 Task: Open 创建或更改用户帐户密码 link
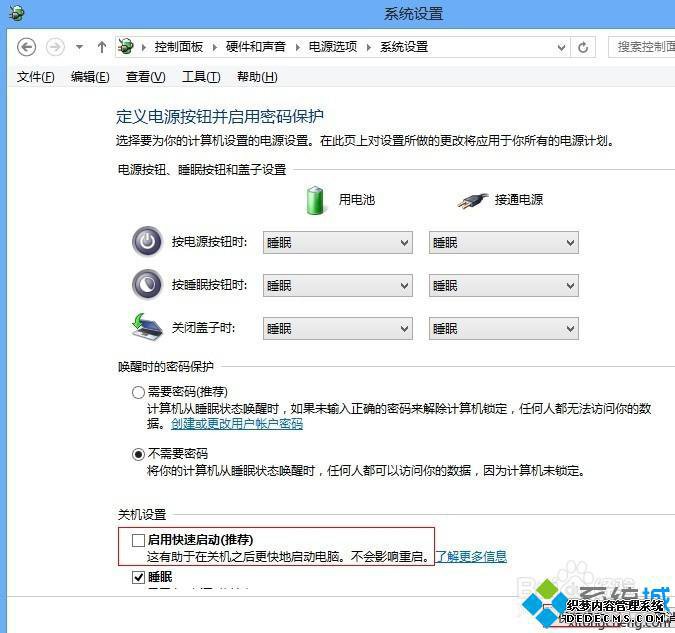pyautogui.click(x=237, y=424)
